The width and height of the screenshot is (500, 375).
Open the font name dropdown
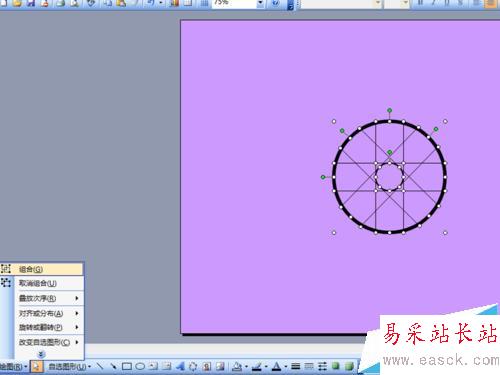[378, 3]
